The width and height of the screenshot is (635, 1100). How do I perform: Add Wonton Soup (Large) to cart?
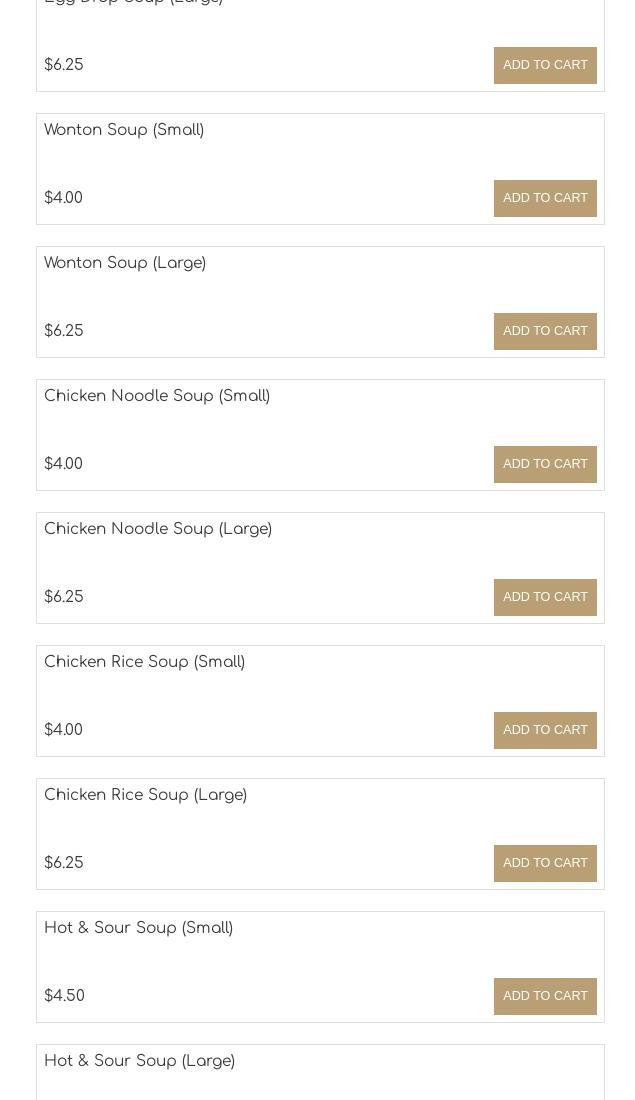point(545,331)
